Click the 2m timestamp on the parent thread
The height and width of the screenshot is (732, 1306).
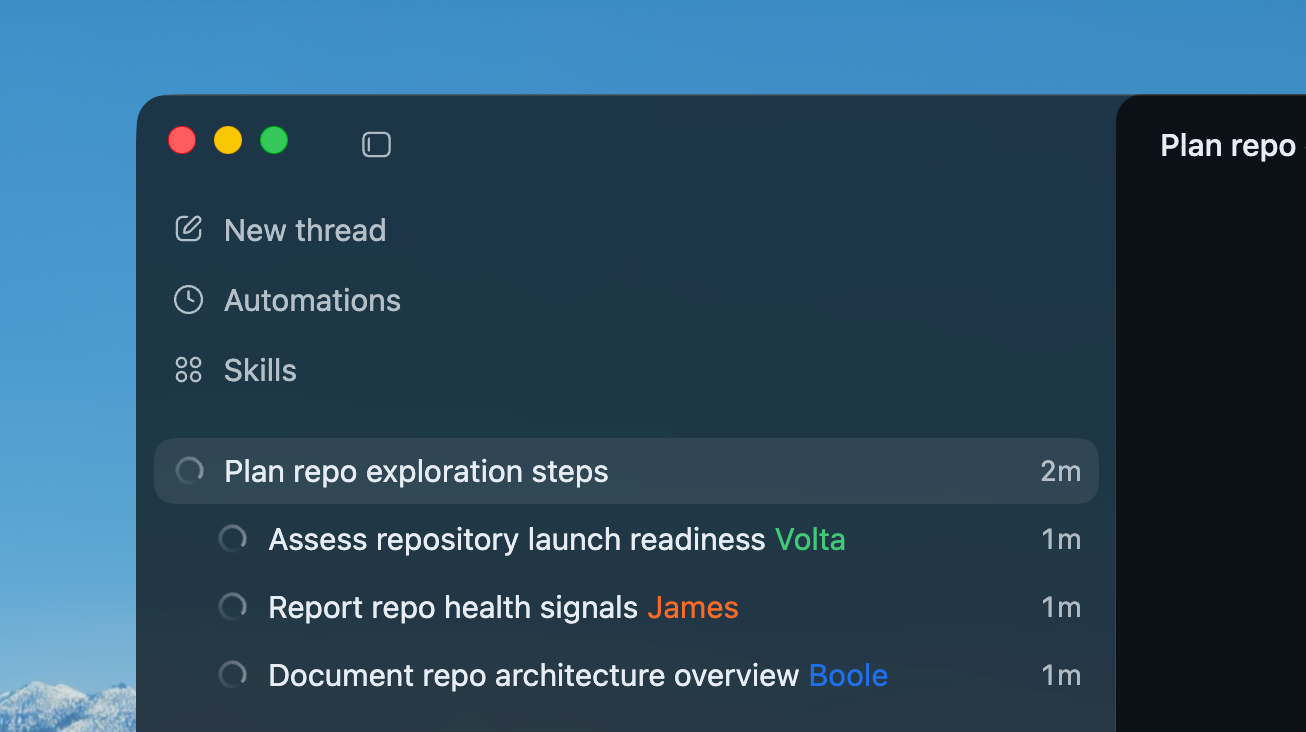(1060, 470)
